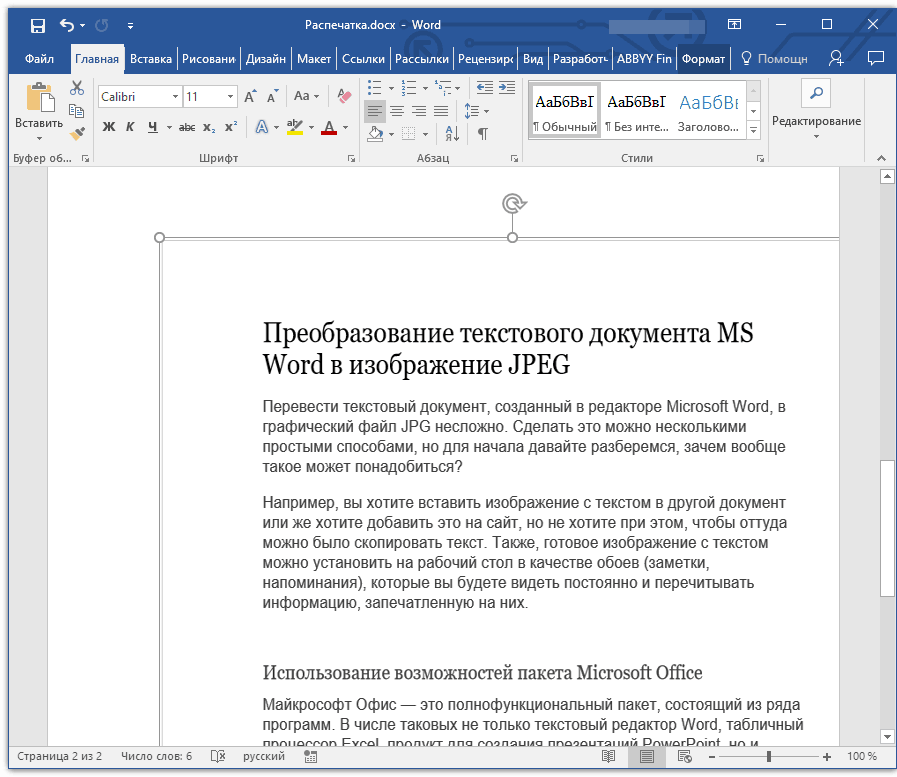Toggle italic (К) formatting

point(130,127)
